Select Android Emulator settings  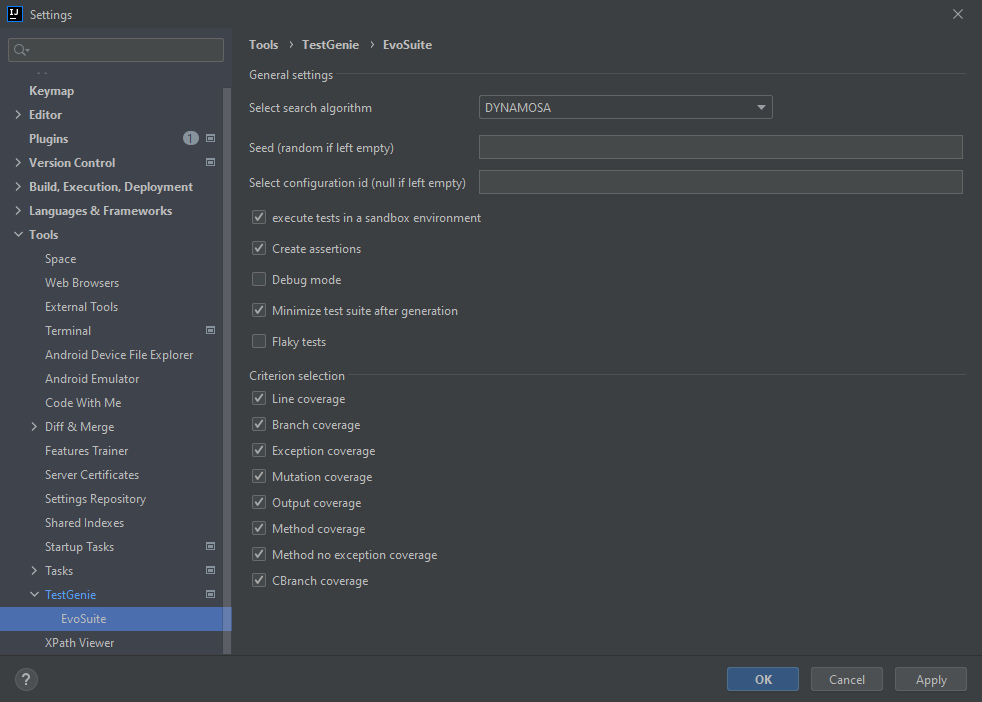tap(92, 378)
